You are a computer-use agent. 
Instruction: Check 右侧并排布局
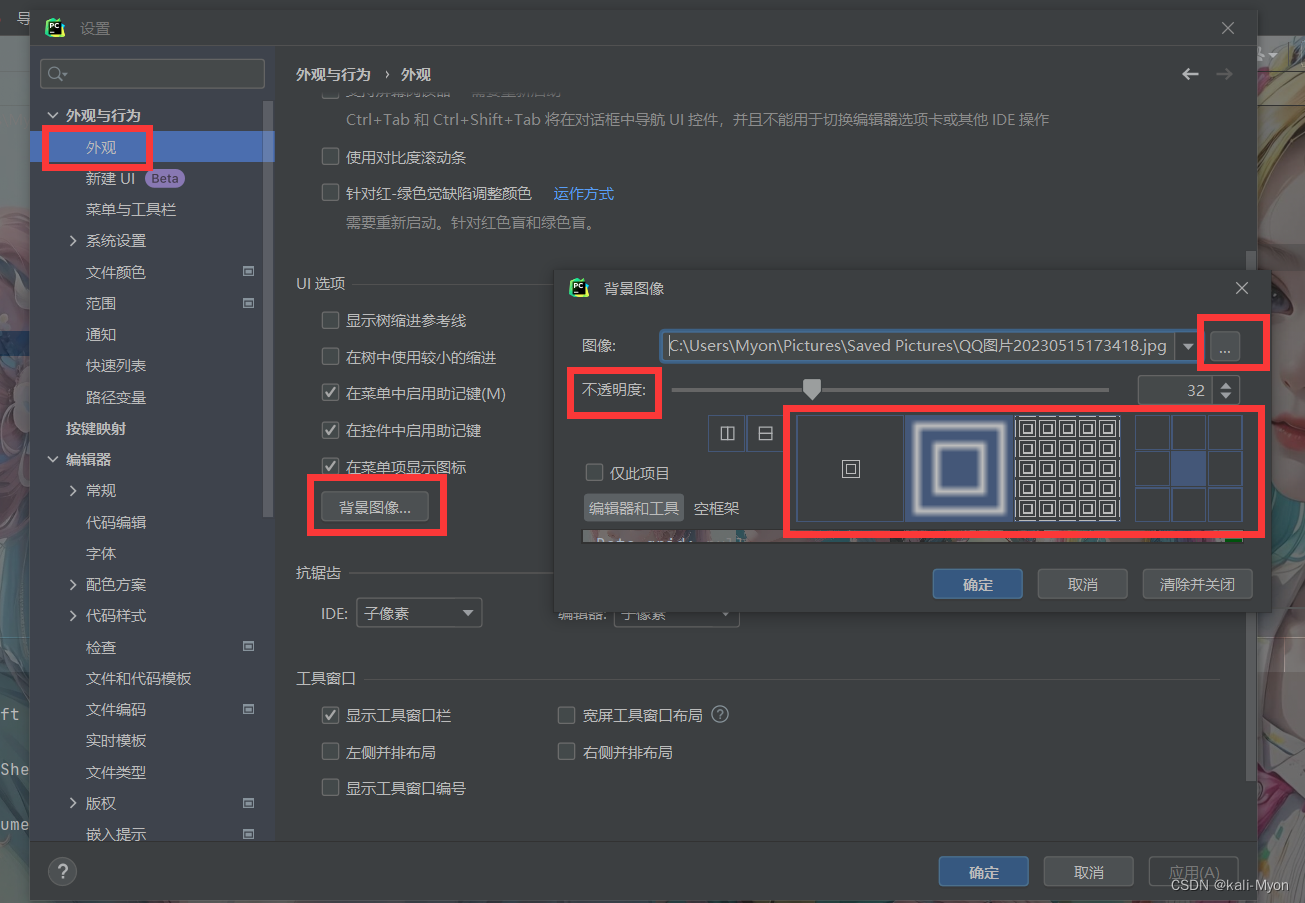pos(567,752)
